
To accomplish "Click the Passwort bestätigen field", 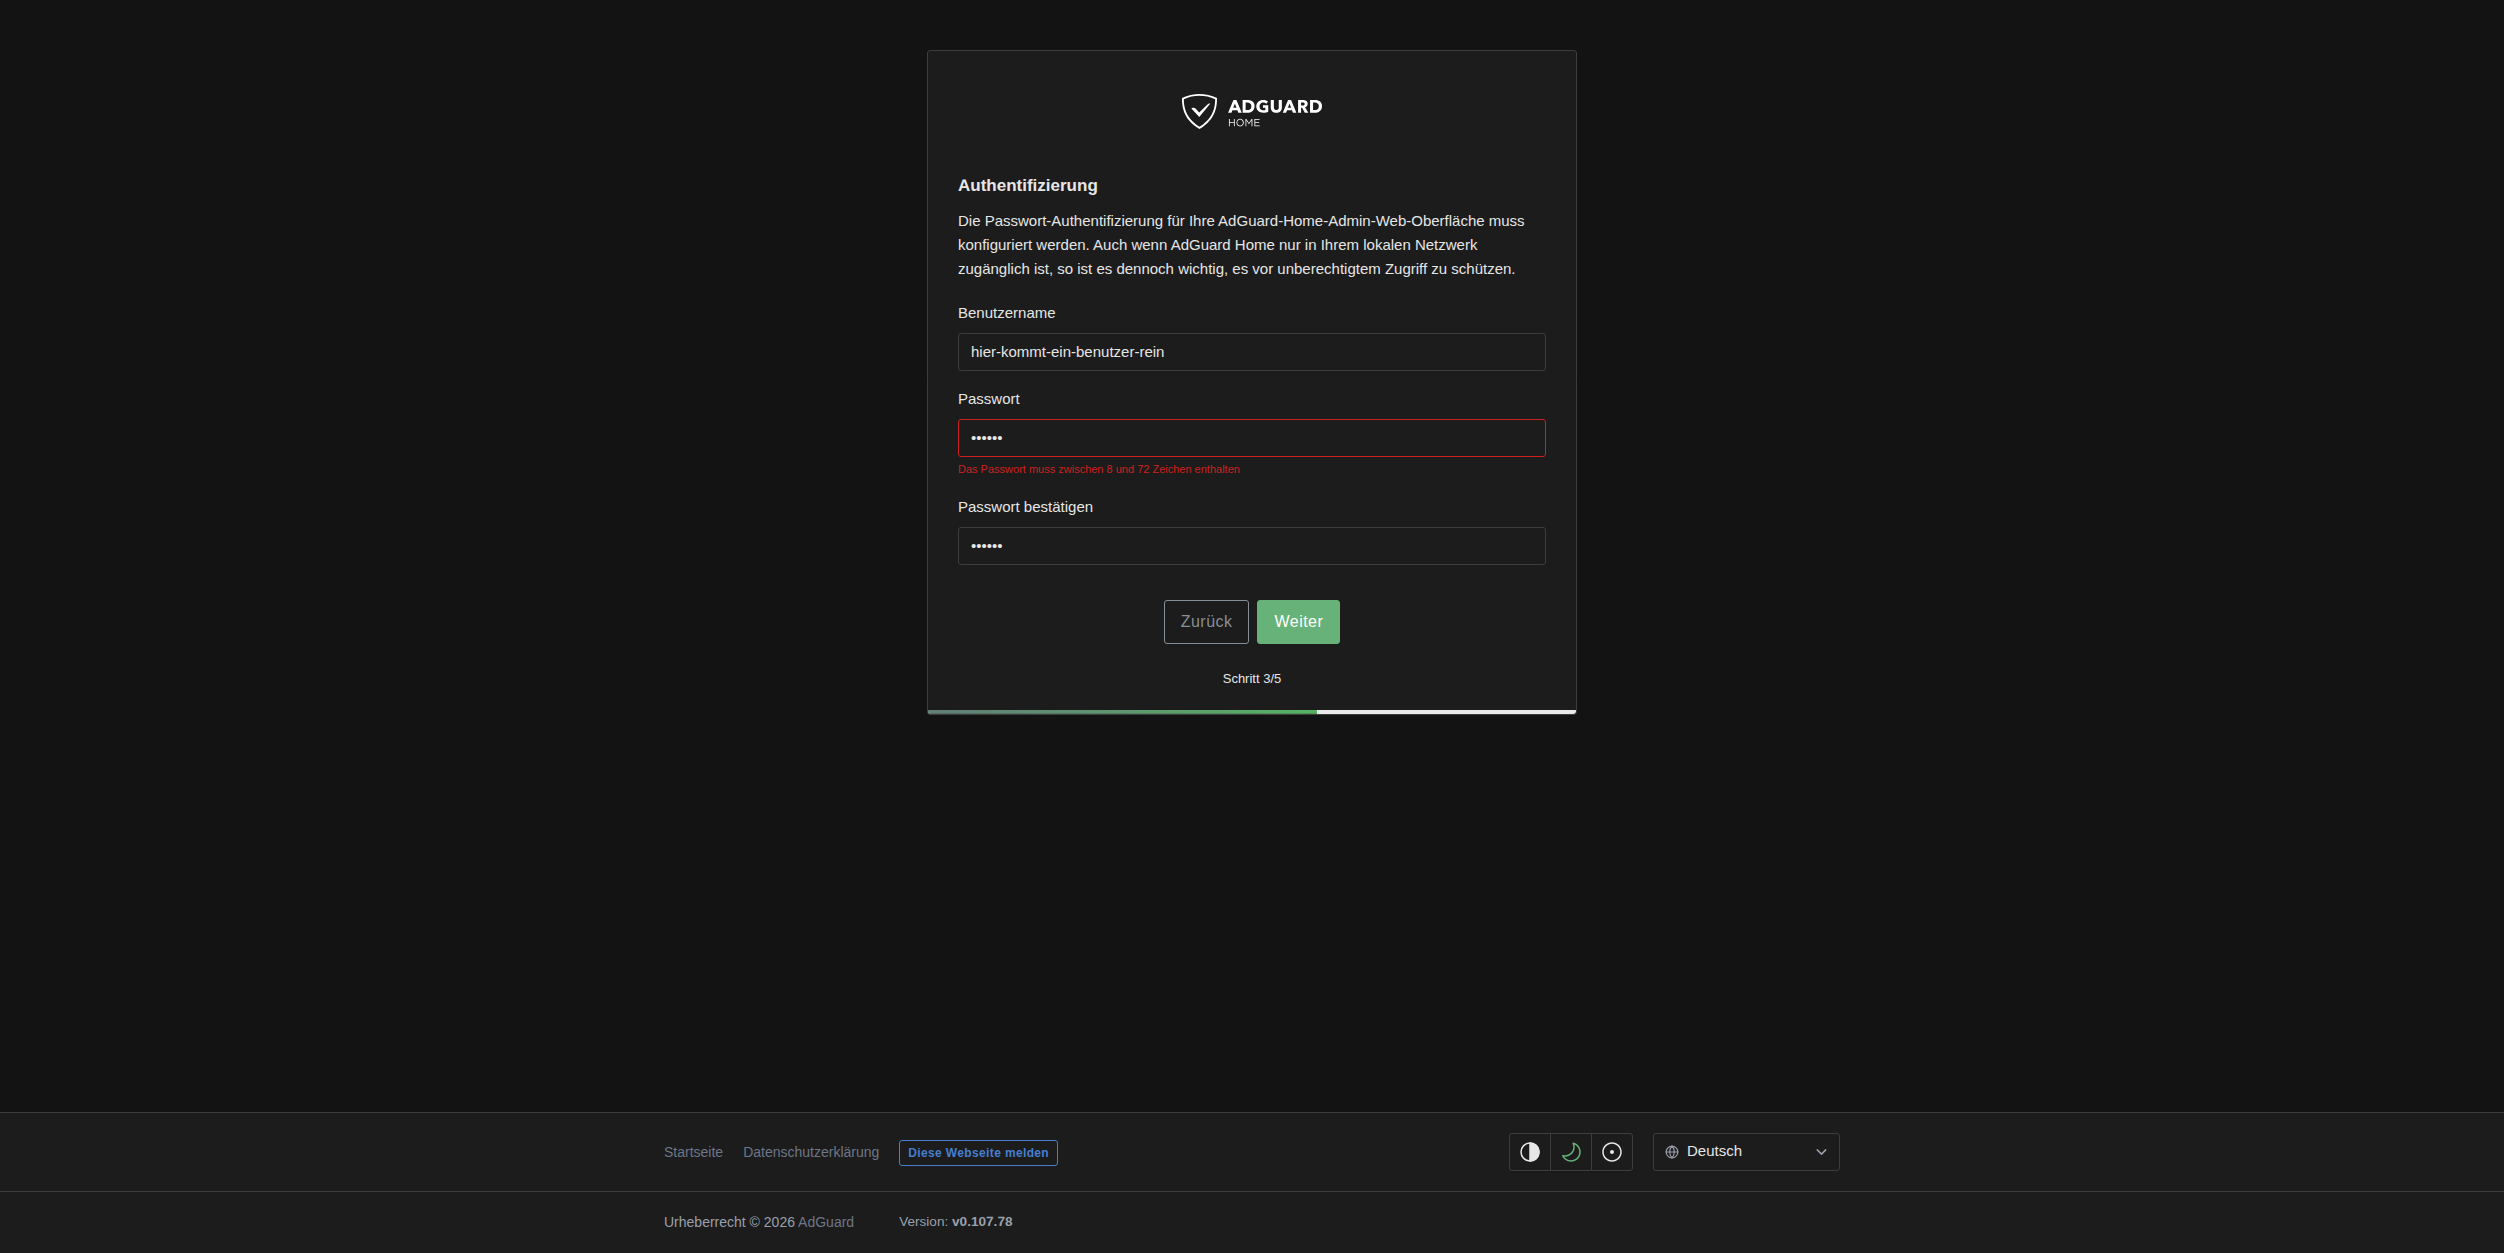I will pyautogui.click(x=1252, y=546).
